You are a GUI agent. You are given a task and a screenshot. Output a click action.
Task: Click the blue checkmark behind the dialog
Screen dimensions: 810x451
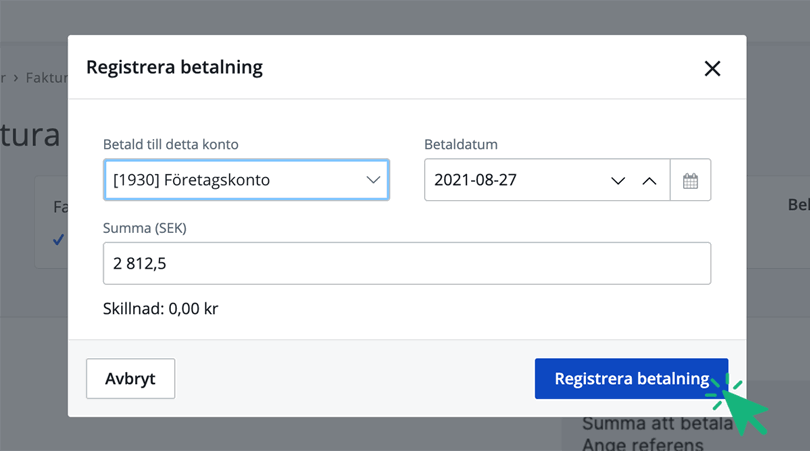click(x=58, y=240)
